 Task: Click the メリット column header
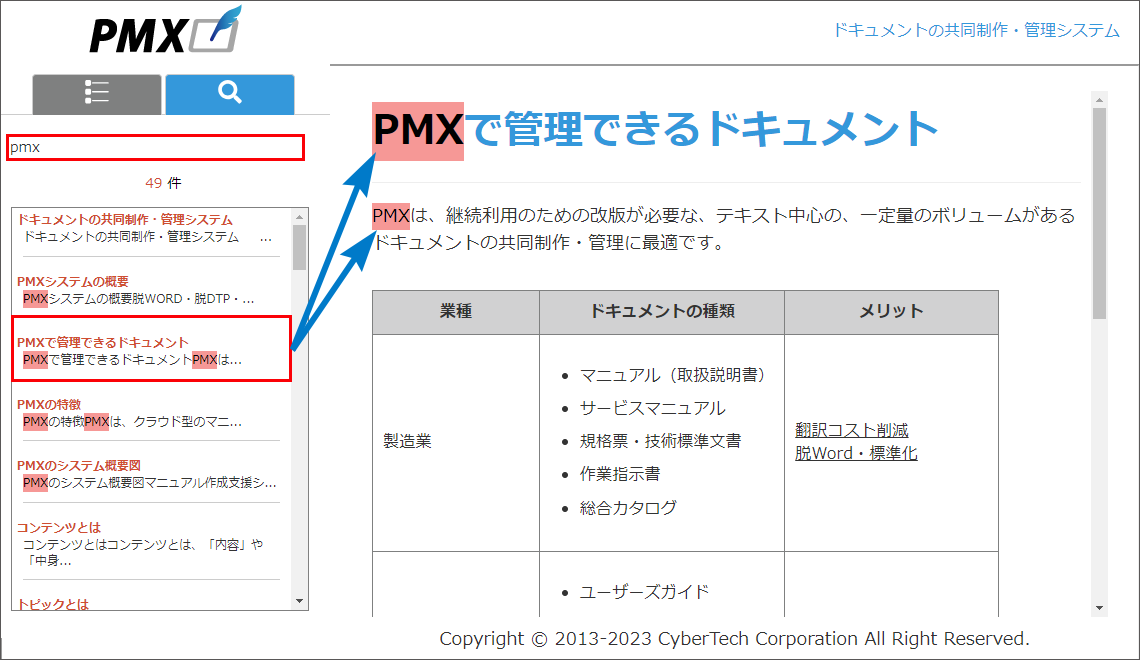pyautogui.click(x=891, y=311)
